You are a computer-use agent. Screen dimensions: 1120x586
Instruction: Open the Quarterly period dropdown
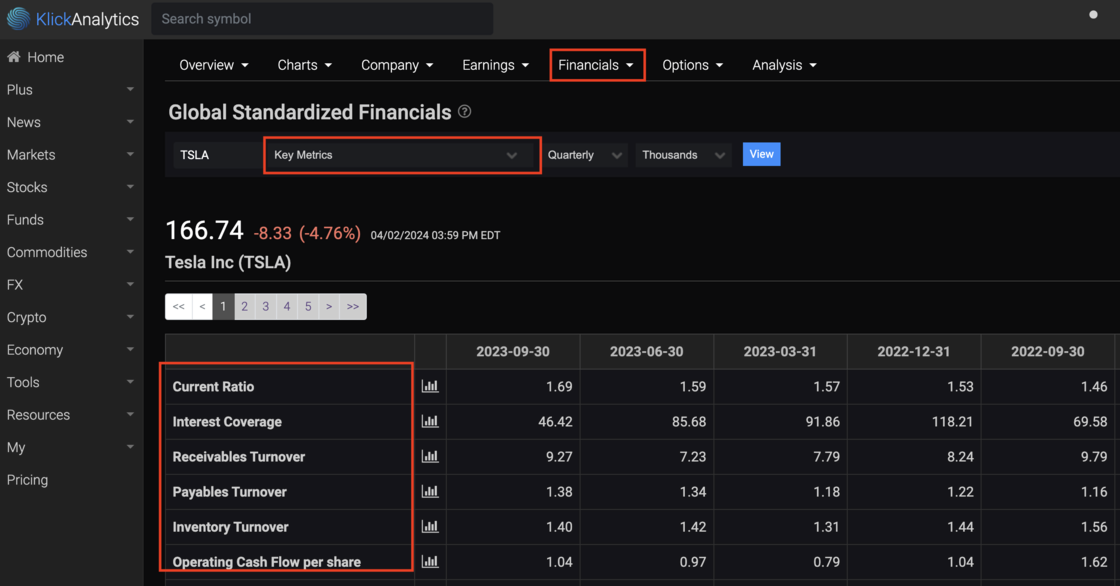coord(584,155)
